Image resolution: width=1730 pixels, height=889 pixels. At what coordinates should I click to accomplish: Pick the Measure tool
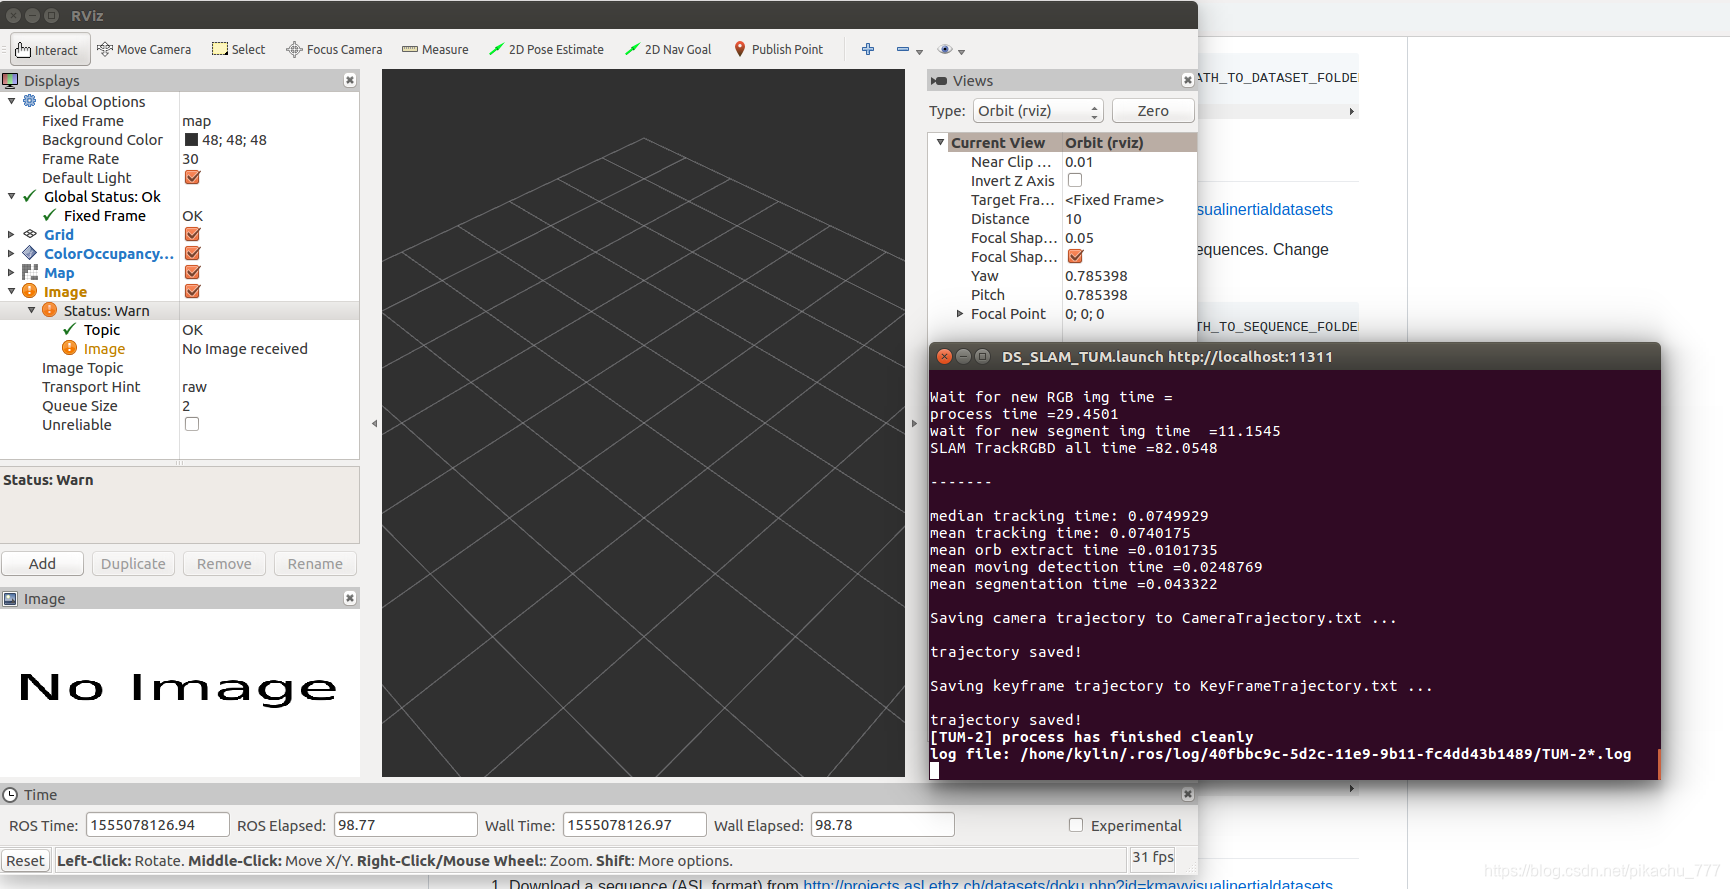point(435,50)
